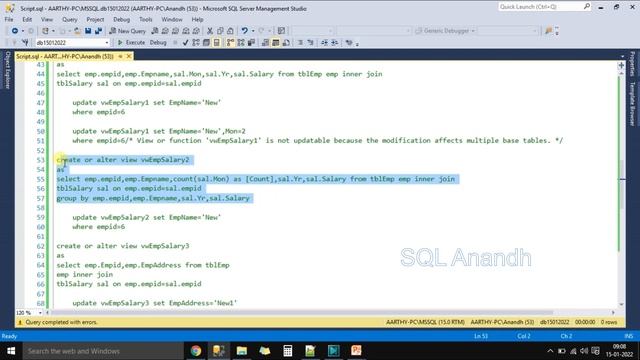Pin the Script.sql tab

120,56
